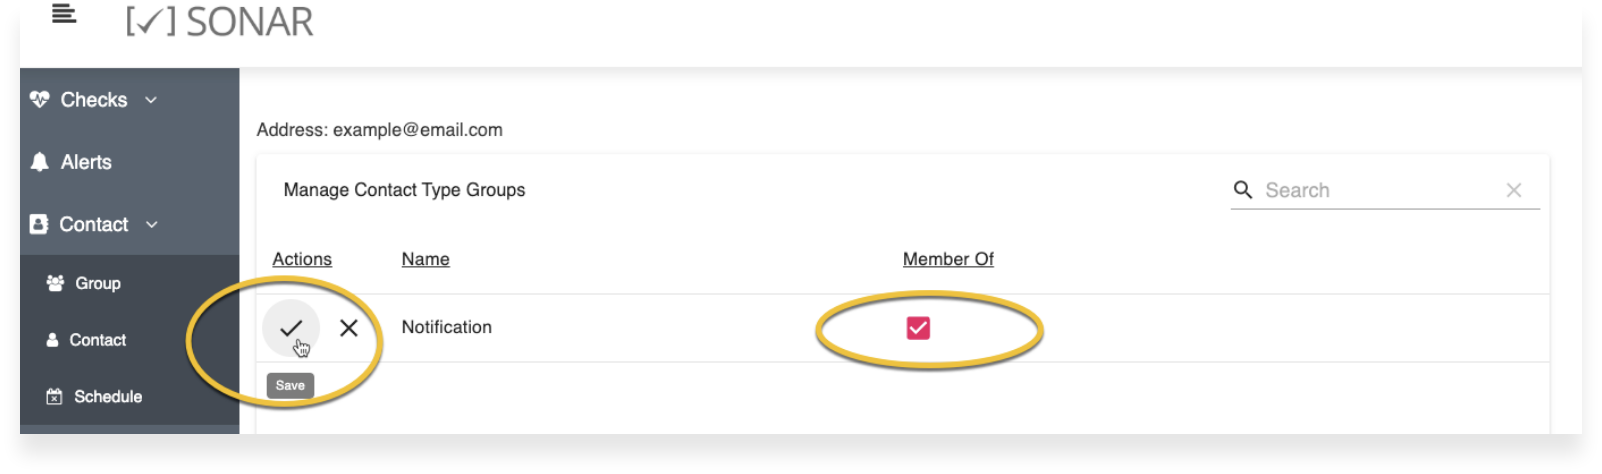Clear the search with the X button
The height and width of the screenshot is (474, 1602).
coord(1514,190)
